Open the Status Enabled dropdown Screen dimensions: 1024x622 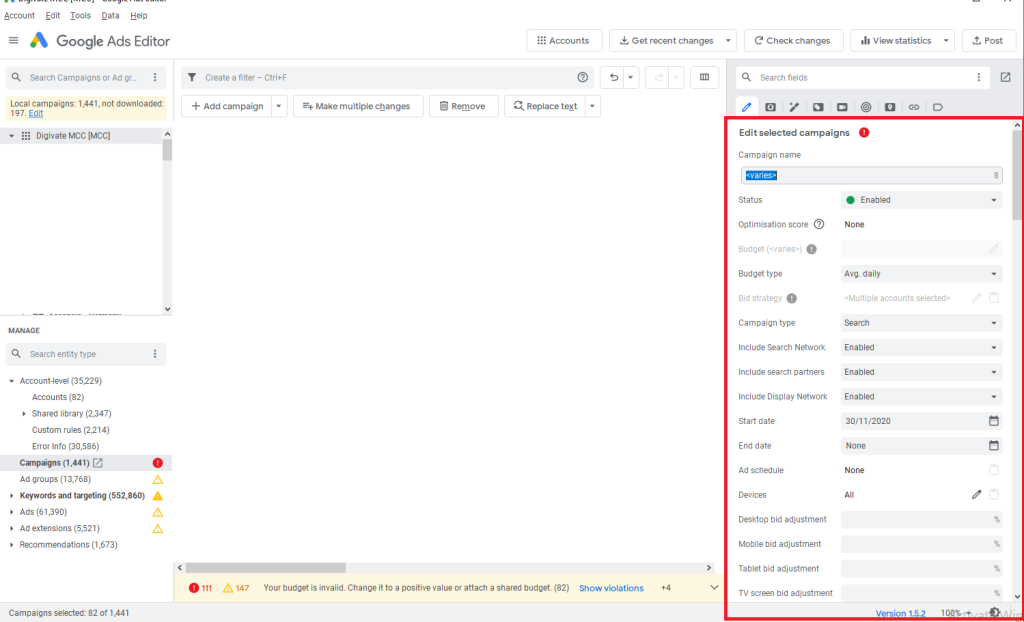[x=921, y=200]
